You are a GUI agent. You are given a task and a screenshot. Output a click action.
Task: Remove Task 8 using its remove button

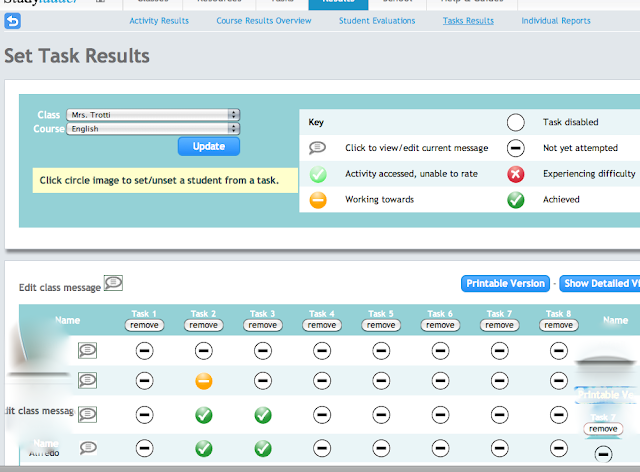click(x=559, y=325)
